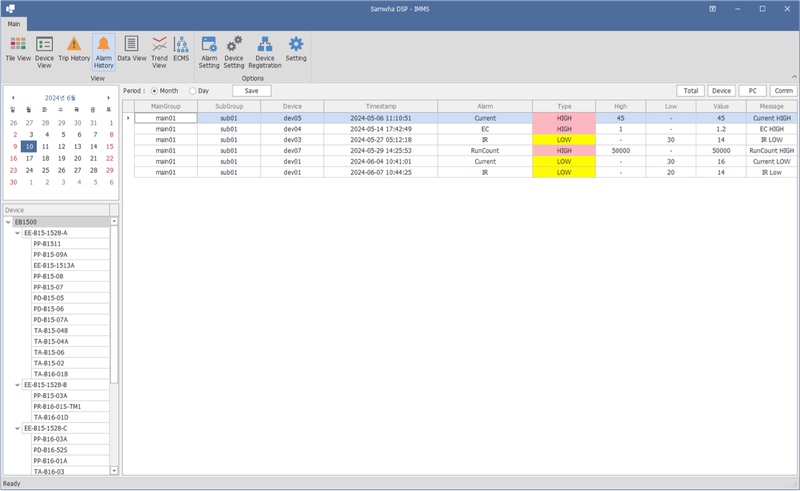Image resolution: width=800 pixels, height=491 pixels.
Task: Open the ECMS view
Action: (x=181, y=50)
